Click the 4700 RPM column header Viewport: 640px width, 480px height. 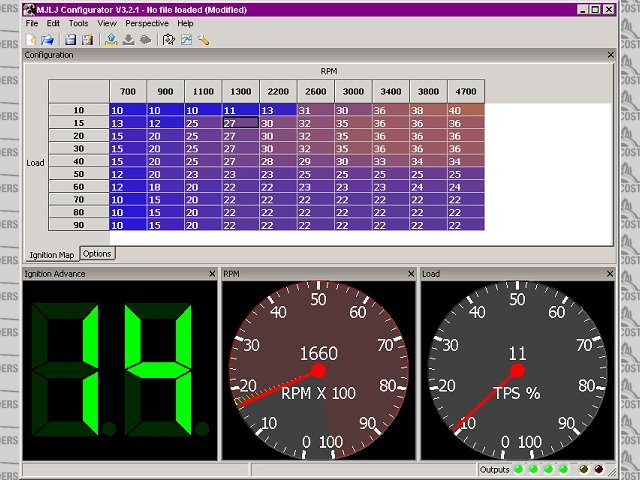click(465, 91)
